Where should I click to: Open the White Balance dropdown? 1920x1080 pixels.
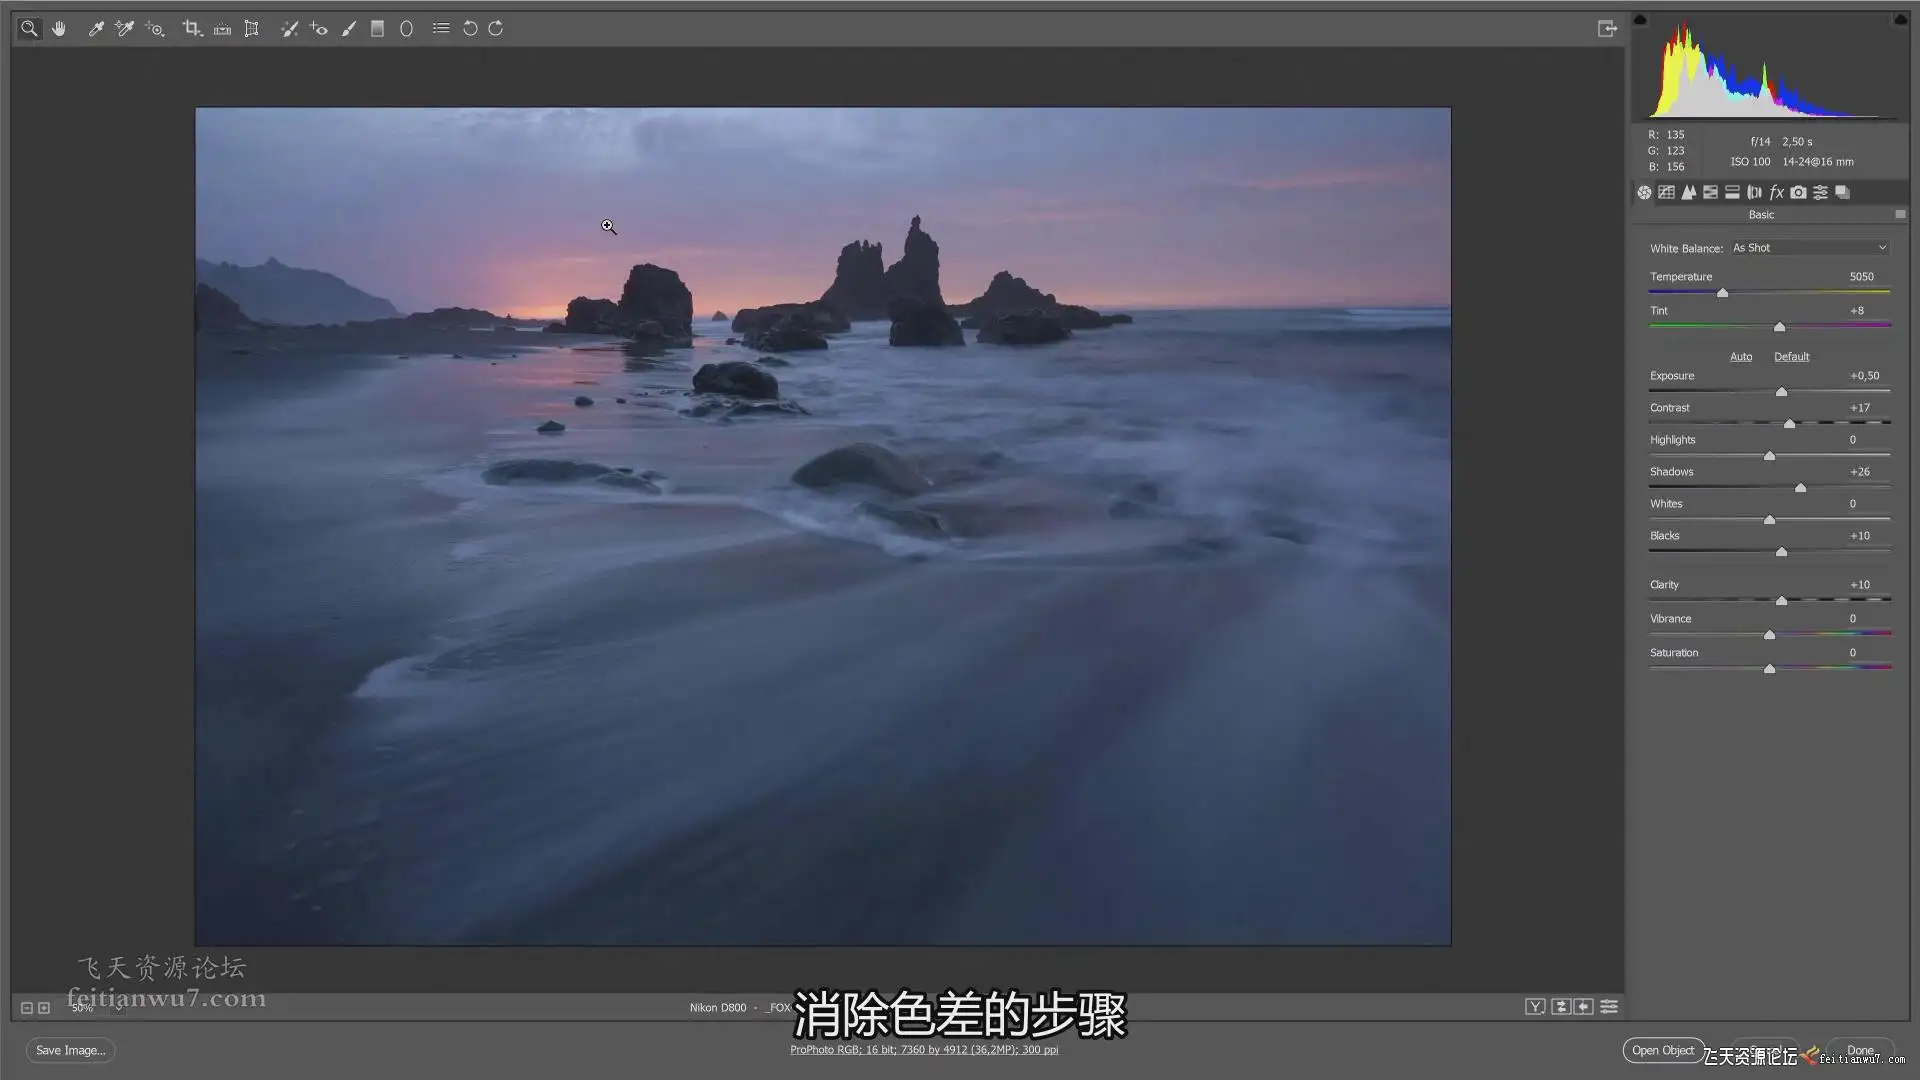(x=1810, y=248)
